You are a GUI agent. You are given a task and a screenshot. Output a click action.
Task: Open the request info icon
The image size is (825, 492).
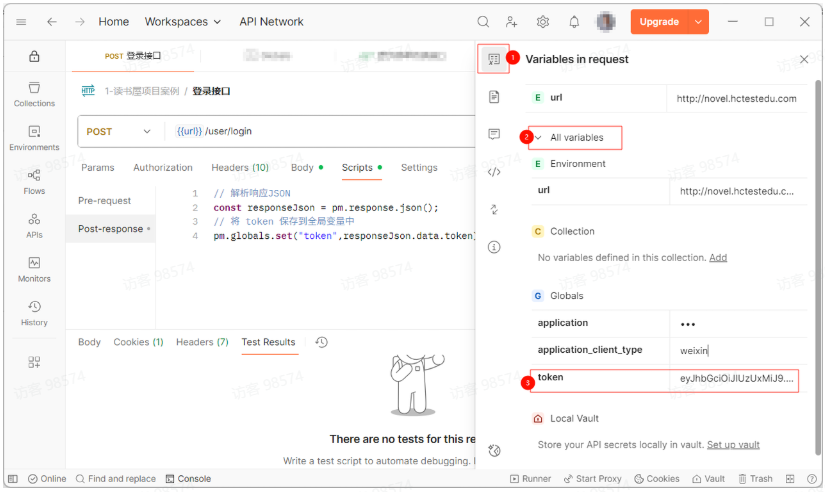[x=494, y=247]
